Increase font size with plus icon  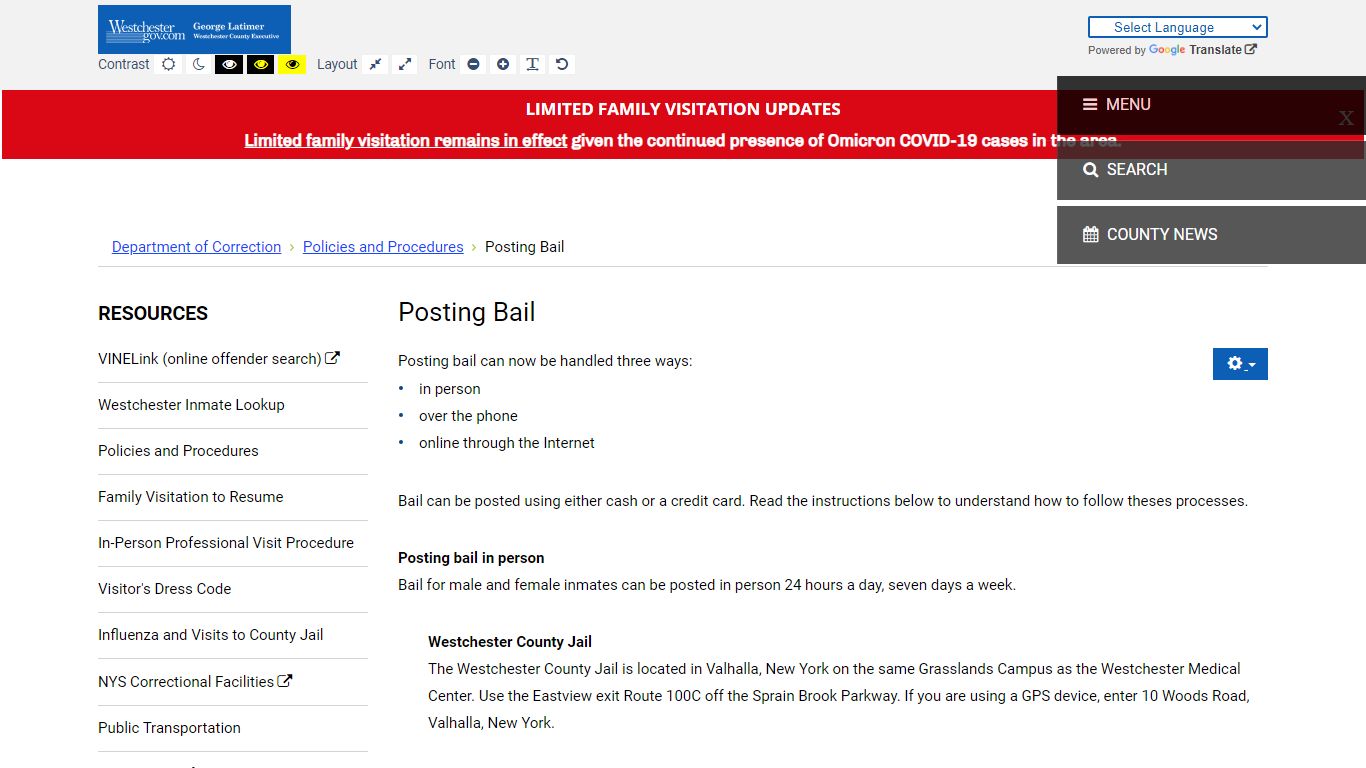[x=503, y=64]
